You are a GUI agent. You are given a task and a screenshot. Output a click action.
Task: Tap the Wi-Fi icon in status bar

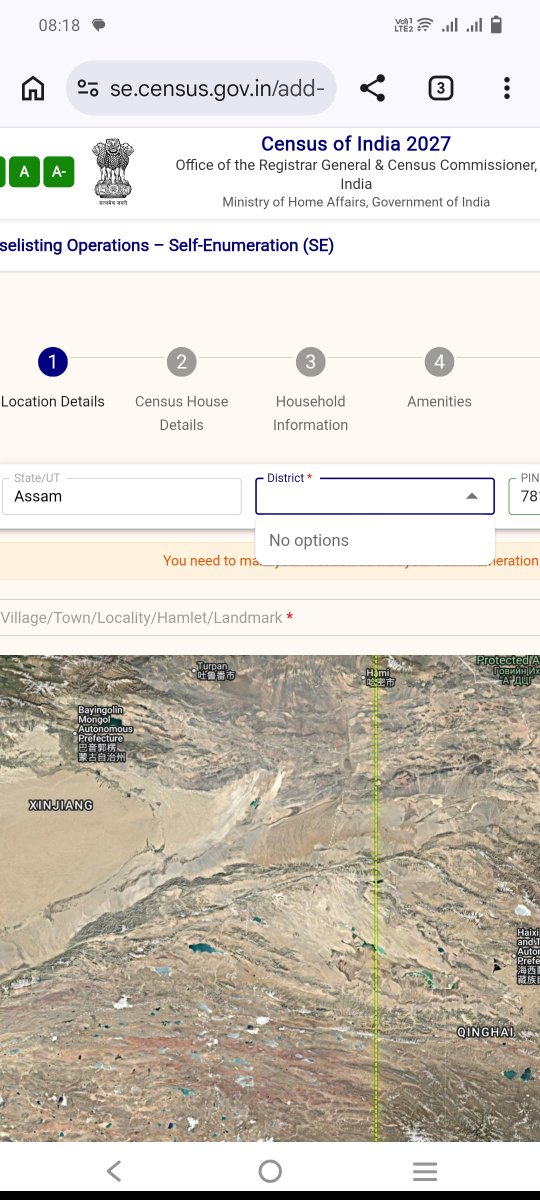(425, 25)
